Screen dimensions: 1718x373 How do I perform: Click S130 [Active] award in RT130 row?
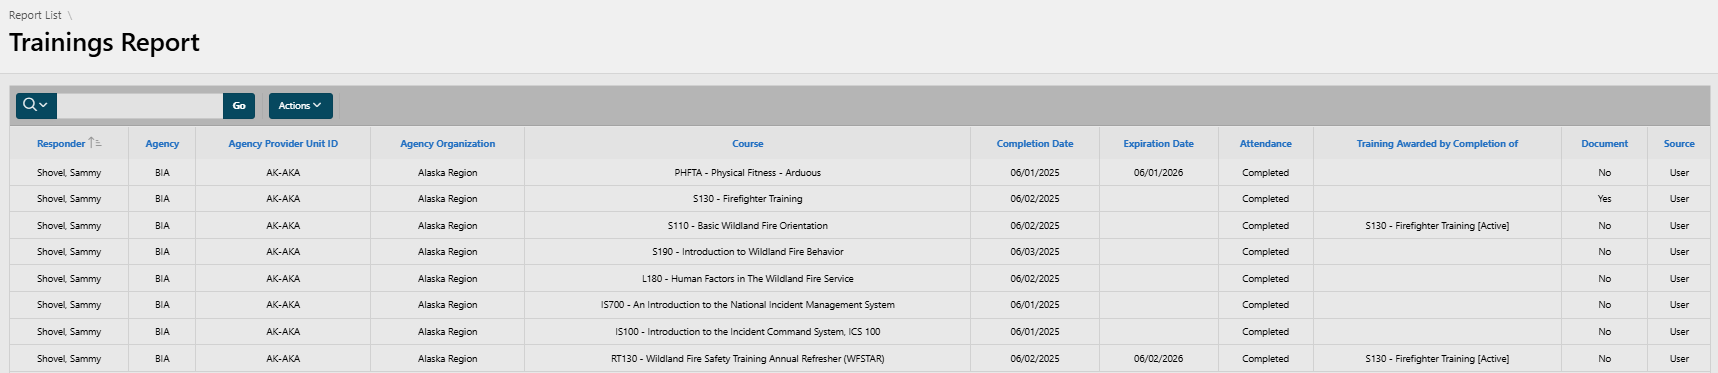pos(1437,359)
